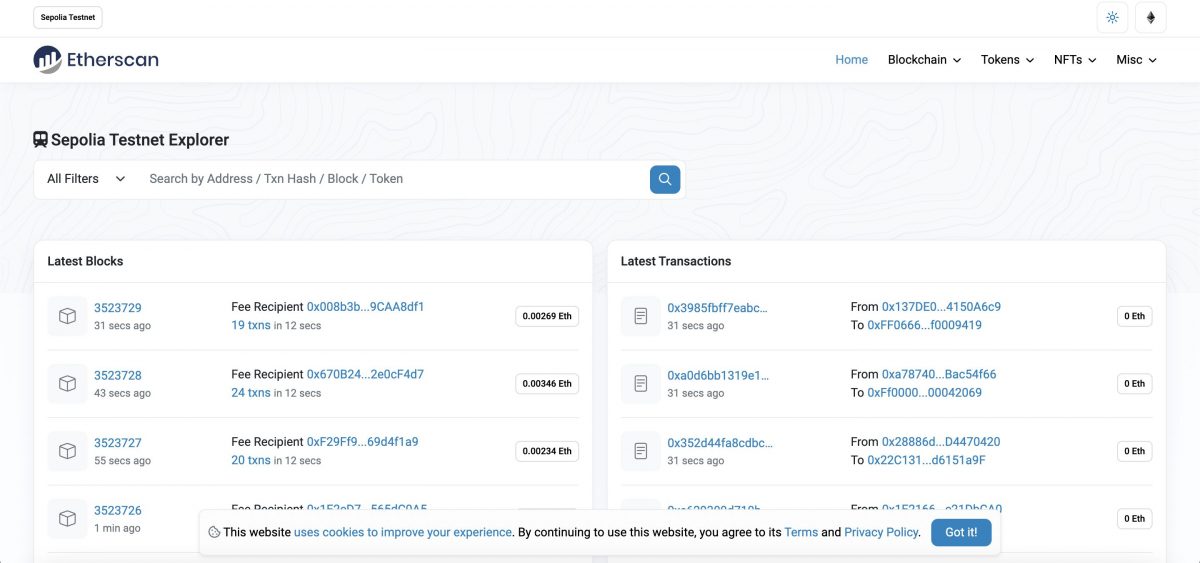Click document icon for transaction 0x352d44fa8cdbc
Viewport: 1200px width, 563px height.
click(641, 451)
